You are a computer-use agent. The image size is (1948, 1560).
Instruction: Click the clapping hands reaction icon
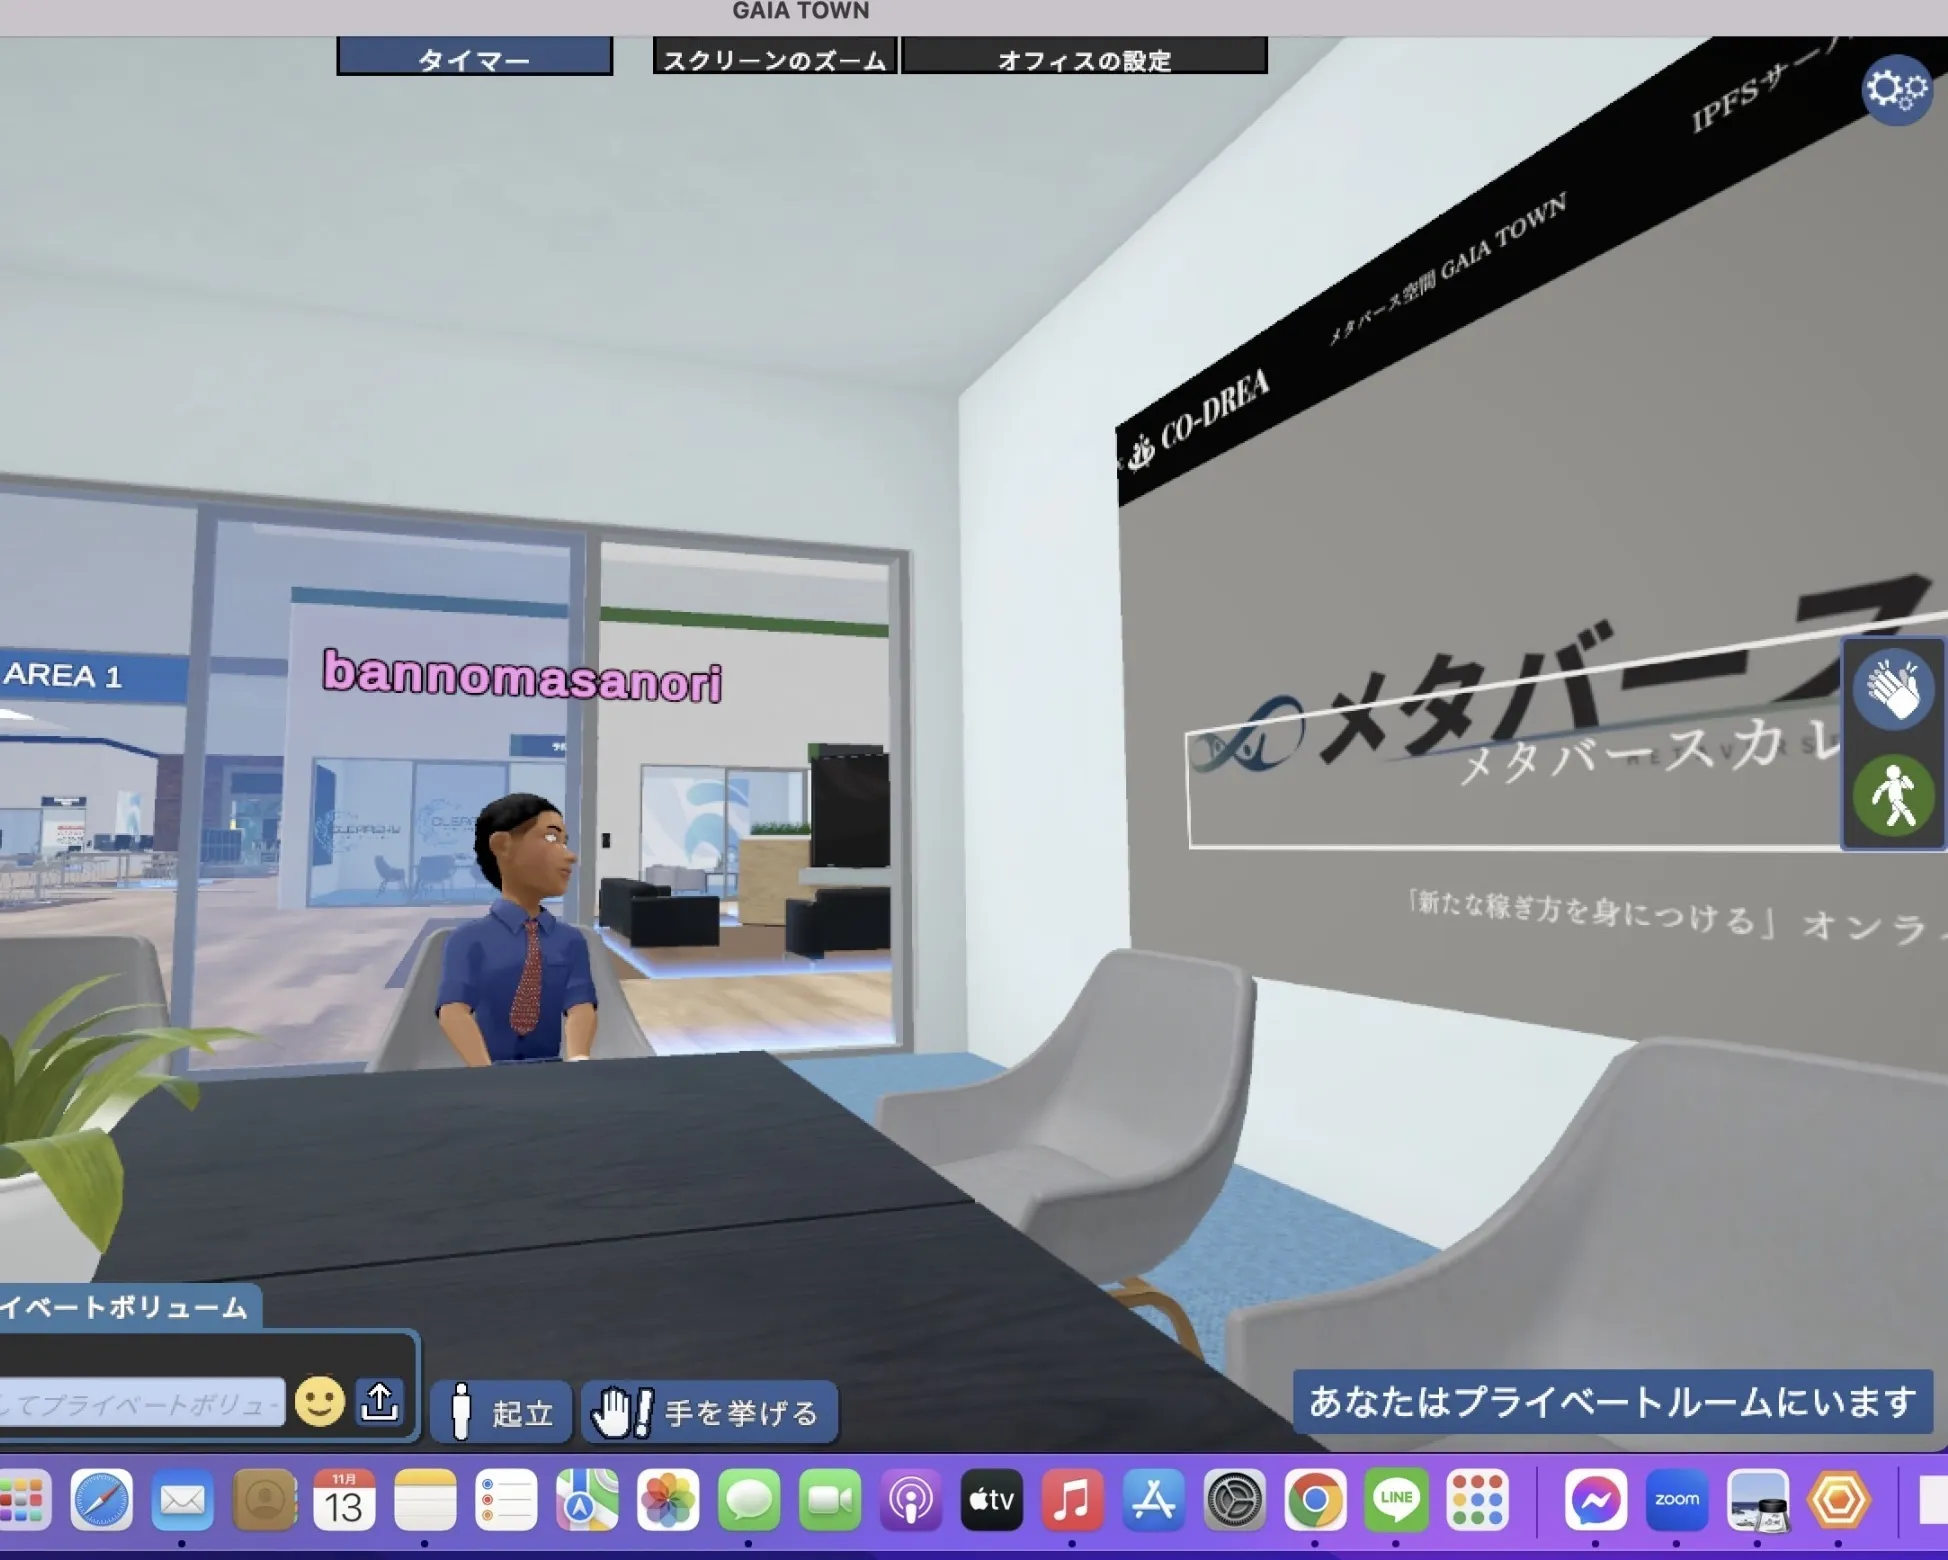point(1893,691)
